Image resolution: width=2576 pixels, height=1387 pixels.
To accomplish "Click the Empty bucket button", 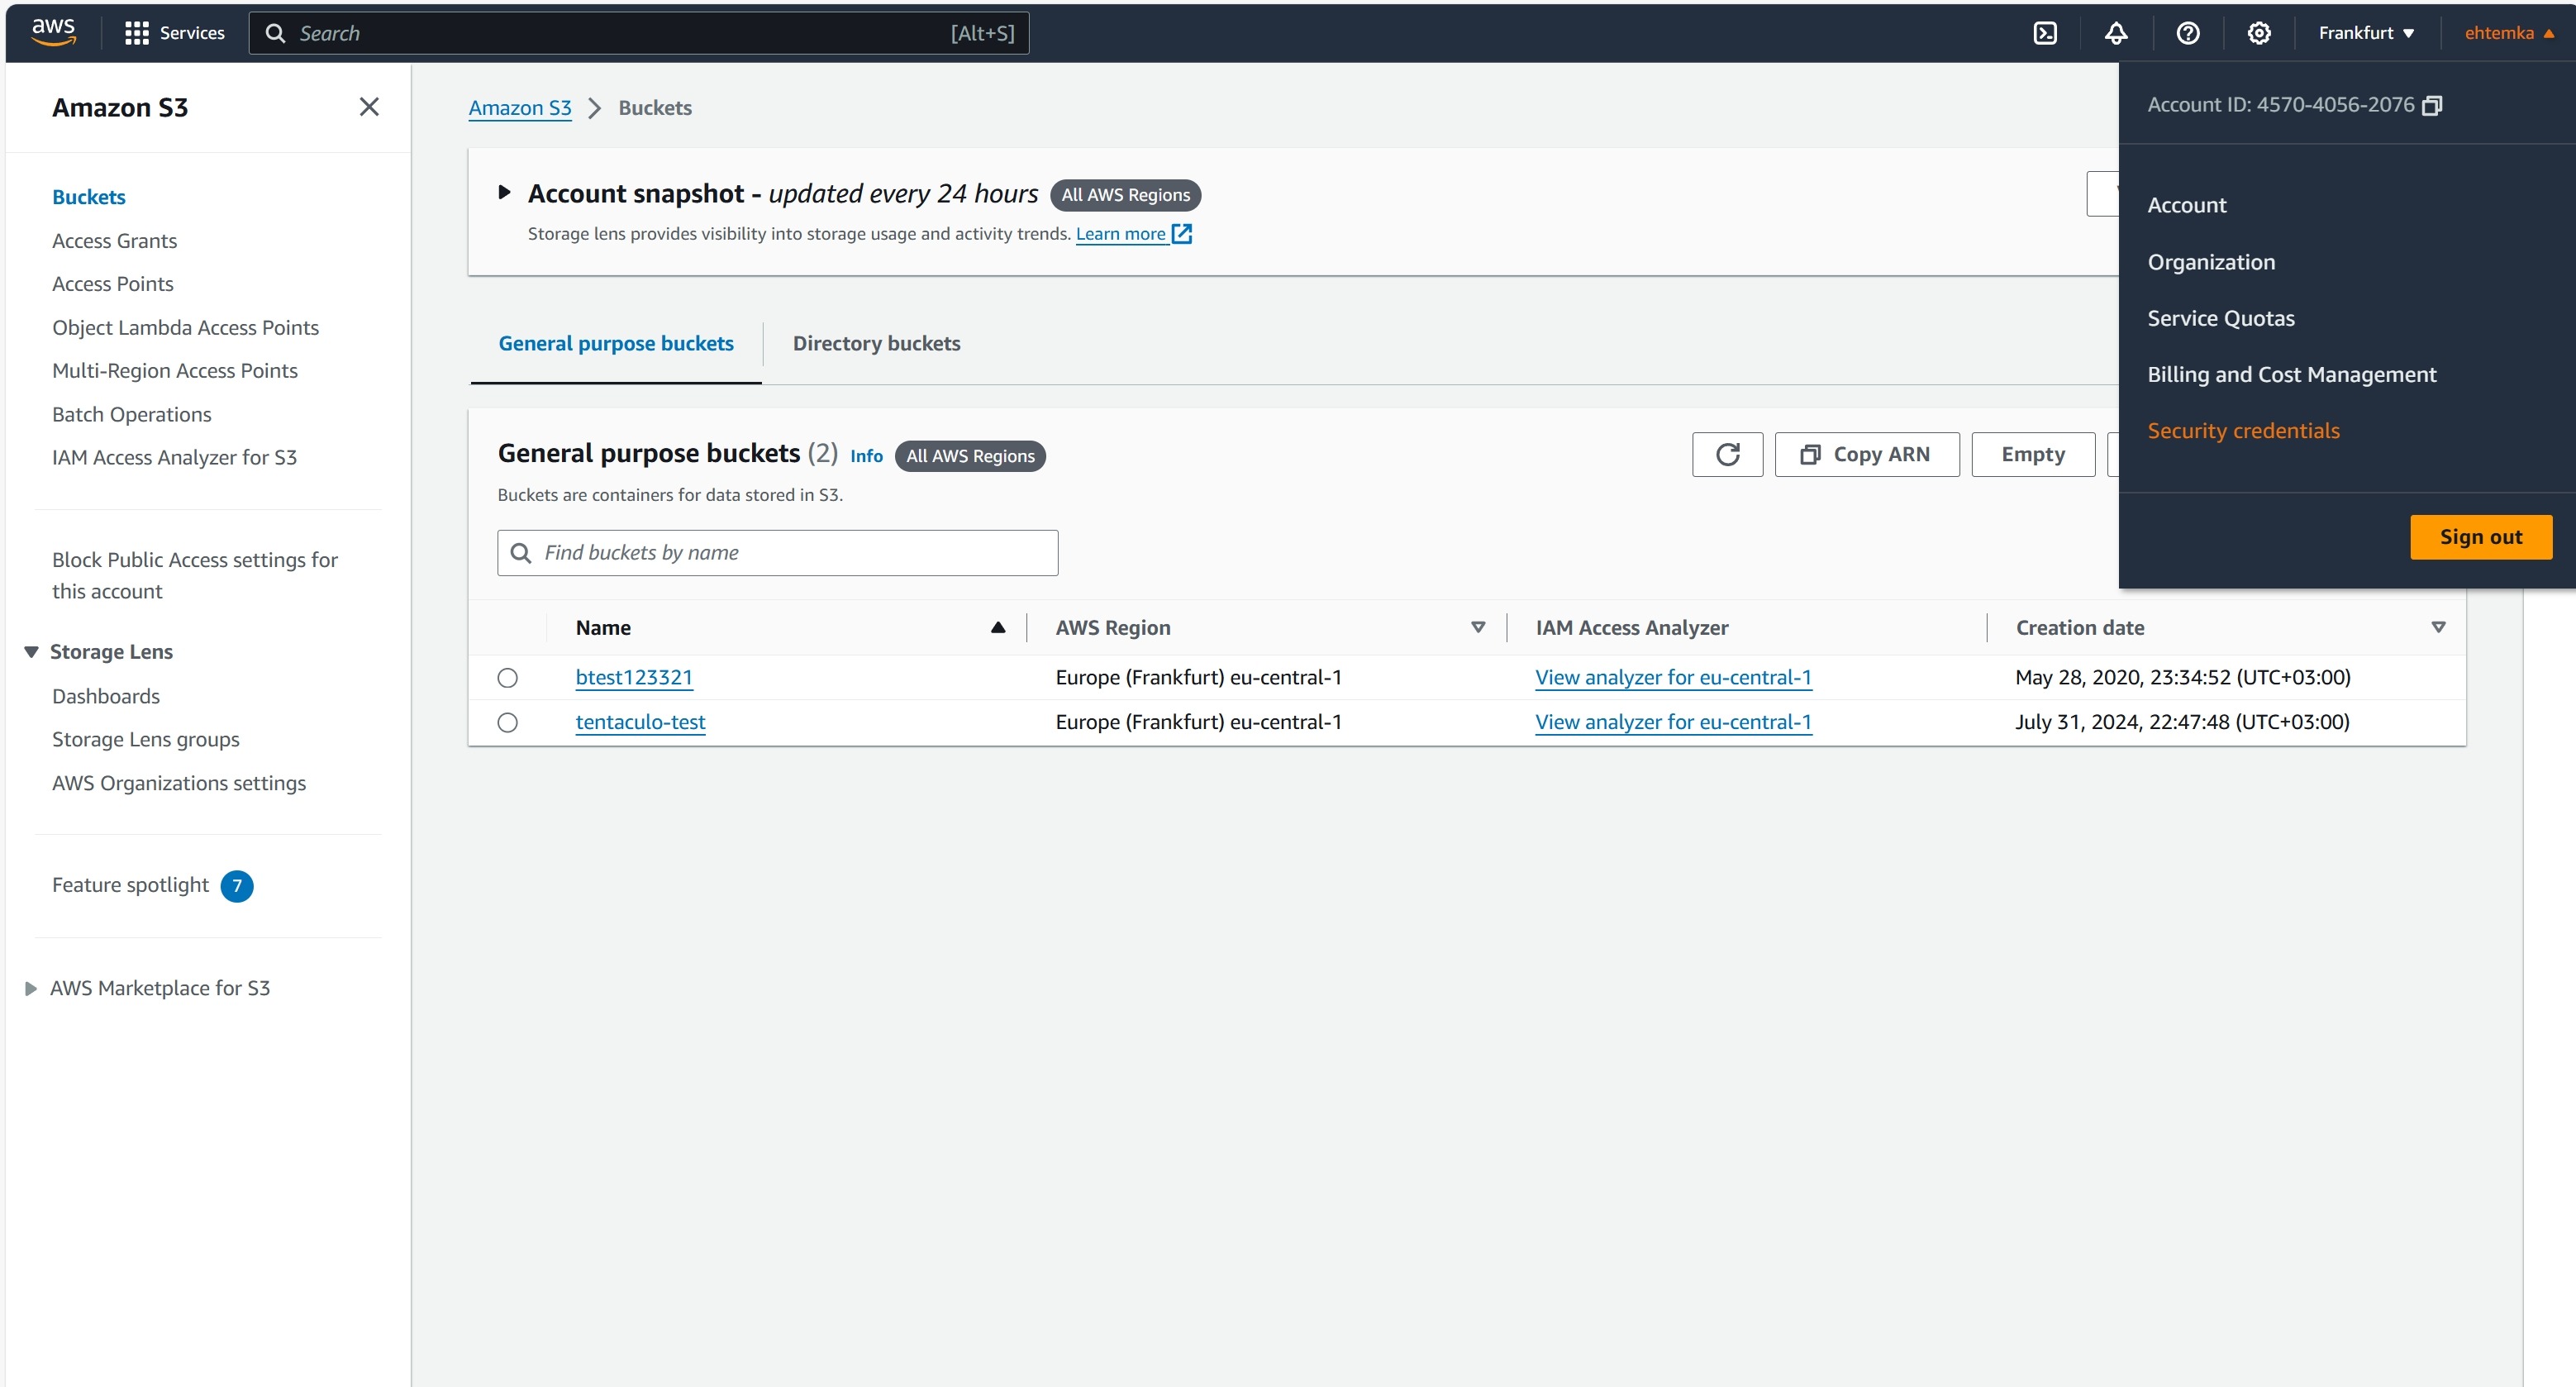I will (2032, 454).
